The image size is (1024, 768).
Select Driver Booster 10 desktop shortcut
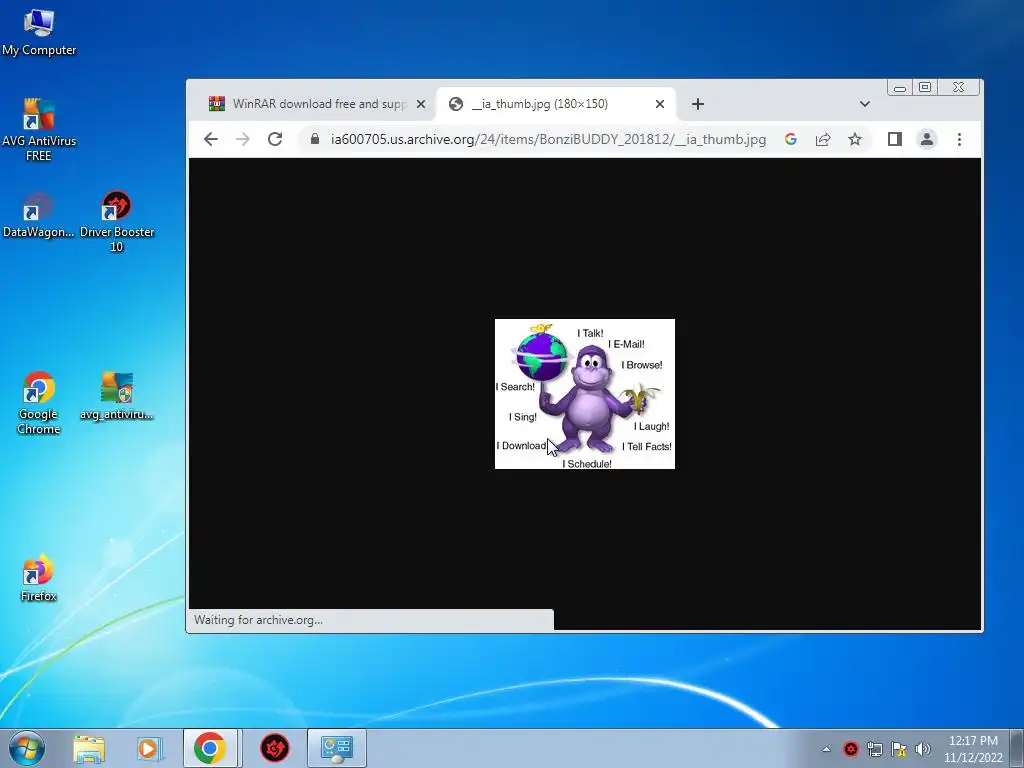[x=117, y=222]
